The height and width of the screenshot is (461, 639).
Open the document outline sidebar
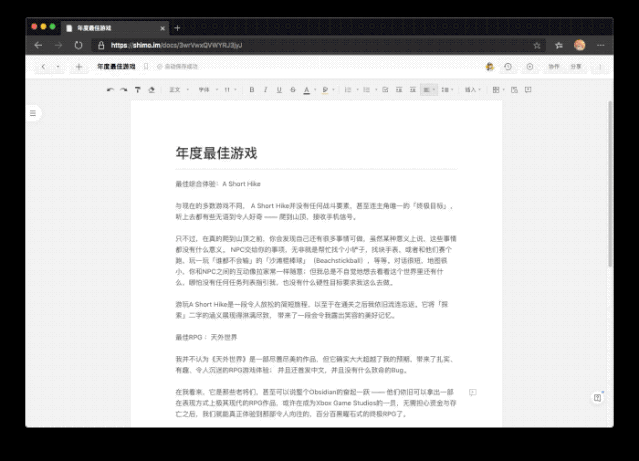pos(33,113)
